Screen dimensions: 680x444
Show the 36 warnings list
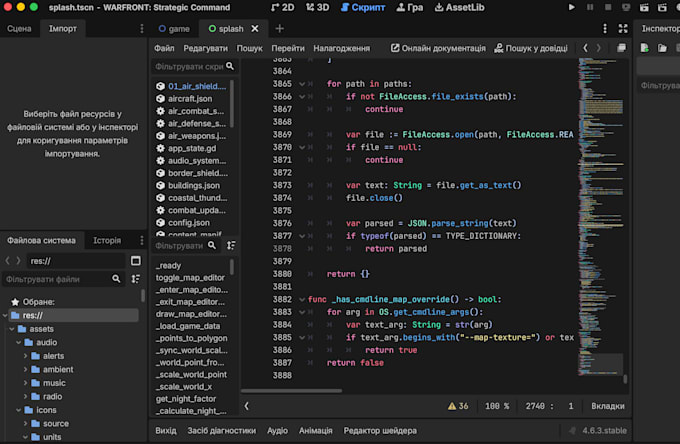click(458, 406)
